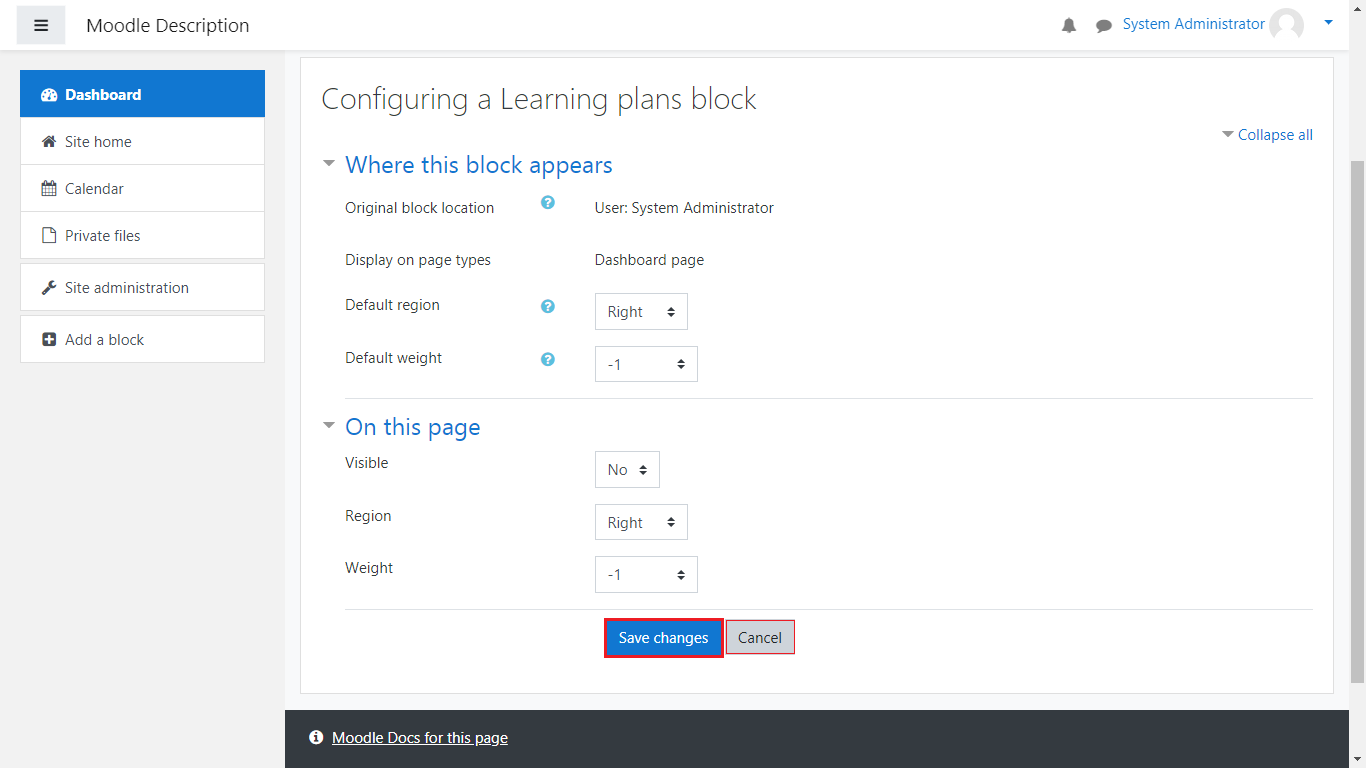Image resolution: width=1366 pixels, height=768 pixels.
Task: Click help icon beside Default weight
Action: [x=548, y=359]
